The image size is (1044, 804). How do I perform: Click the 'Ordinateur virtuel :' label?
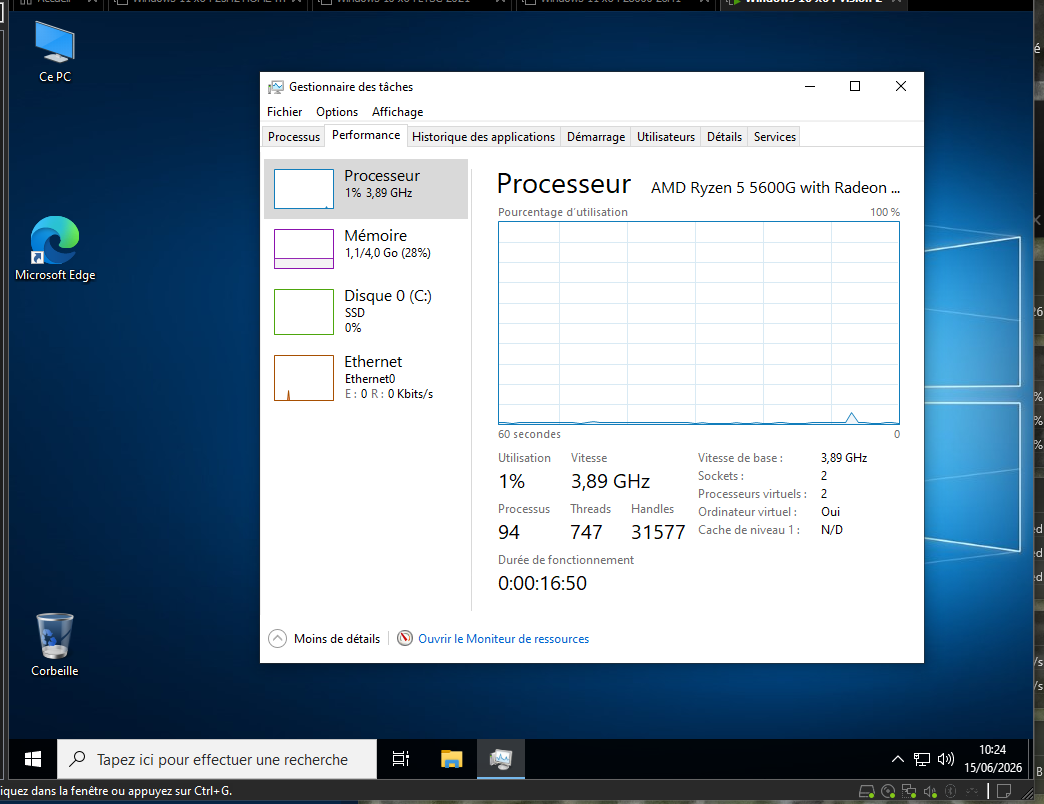(747, 512)
